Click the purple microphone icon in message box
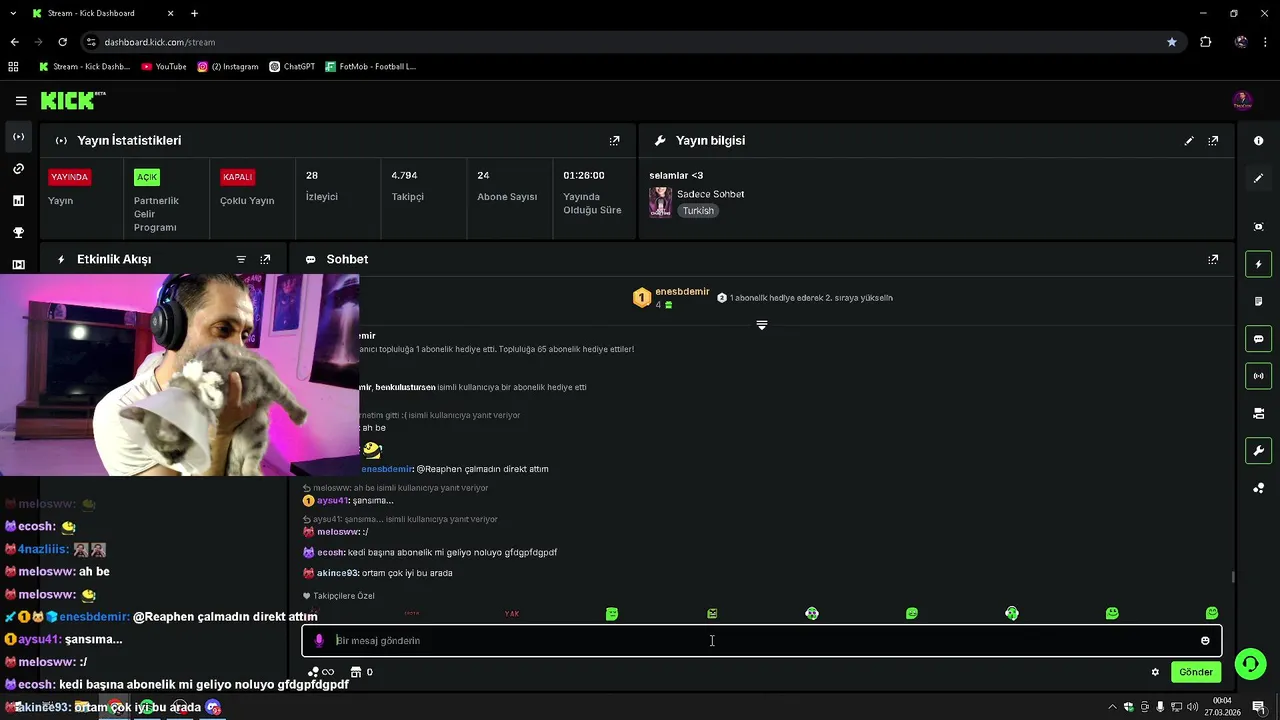 (319, 641)
